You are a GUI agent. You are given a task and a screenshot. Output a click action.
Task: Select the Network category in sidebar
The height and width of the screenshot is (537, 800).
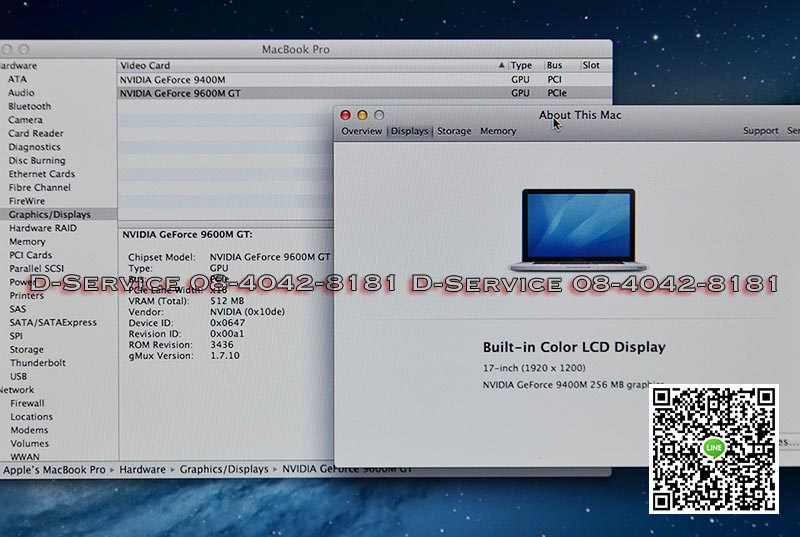[16, 390]
